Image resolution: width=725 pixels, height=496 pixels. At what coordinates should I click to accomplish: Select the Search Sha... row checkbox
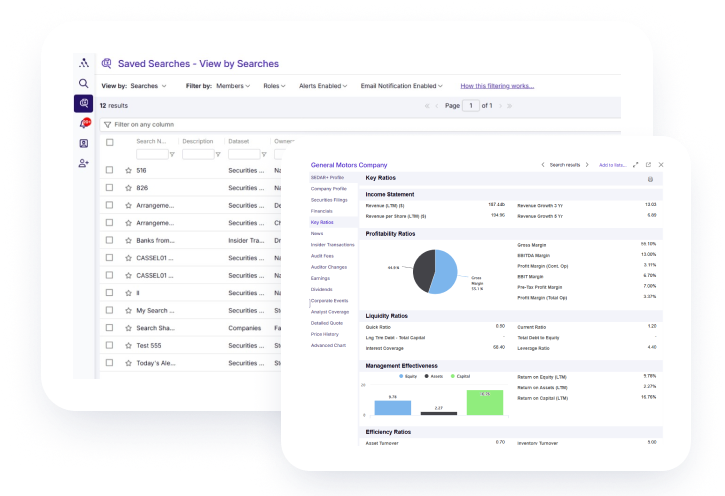110,328
